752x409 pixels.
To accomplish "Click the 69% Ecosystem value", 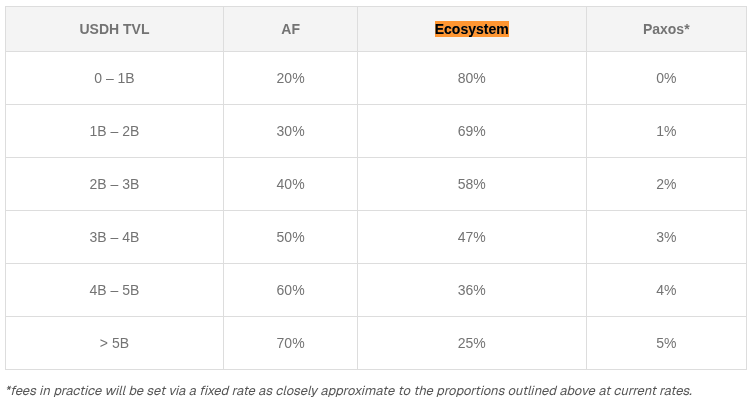I will pos(471,131).
